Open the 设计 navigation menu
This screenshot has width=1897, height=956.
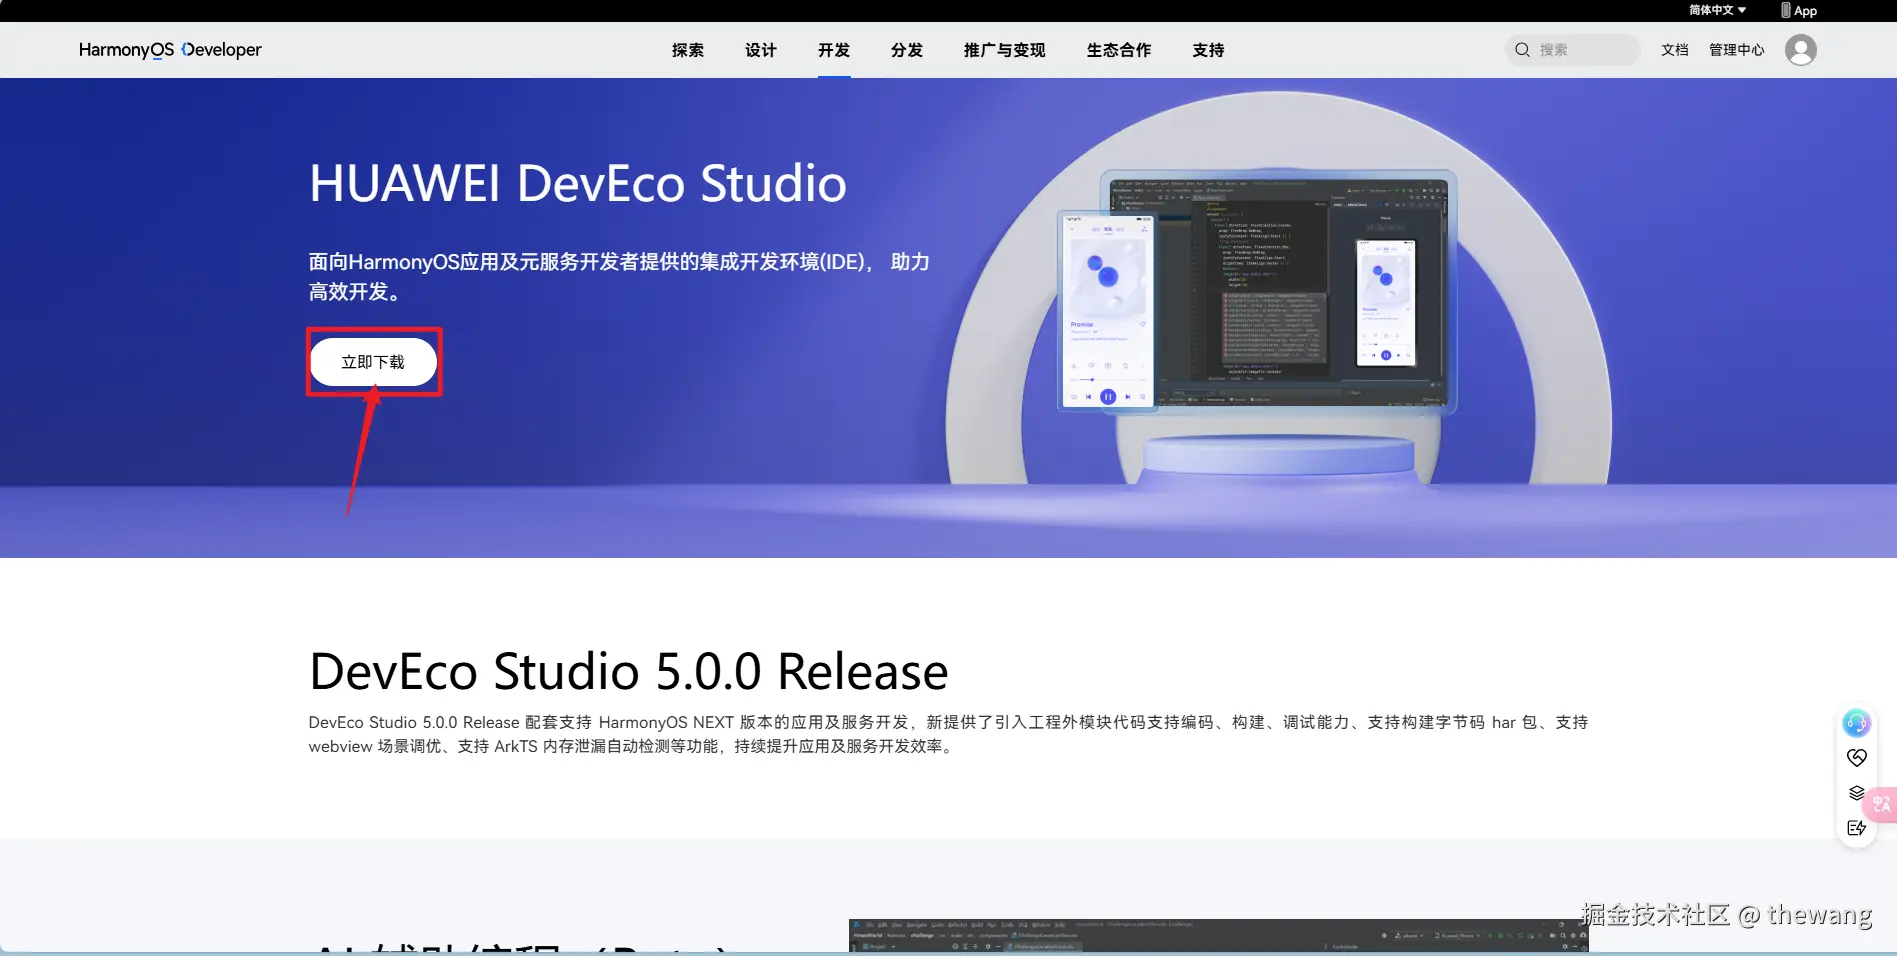[x=761, y=50]
